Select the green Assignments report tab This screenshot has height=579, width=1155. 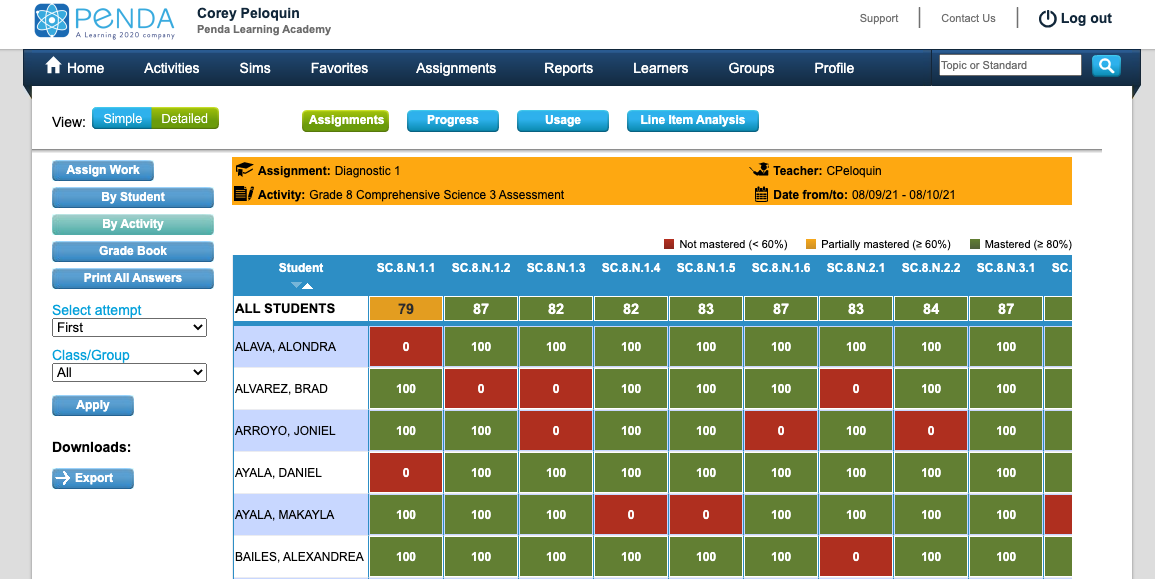[x=345, y=120]
